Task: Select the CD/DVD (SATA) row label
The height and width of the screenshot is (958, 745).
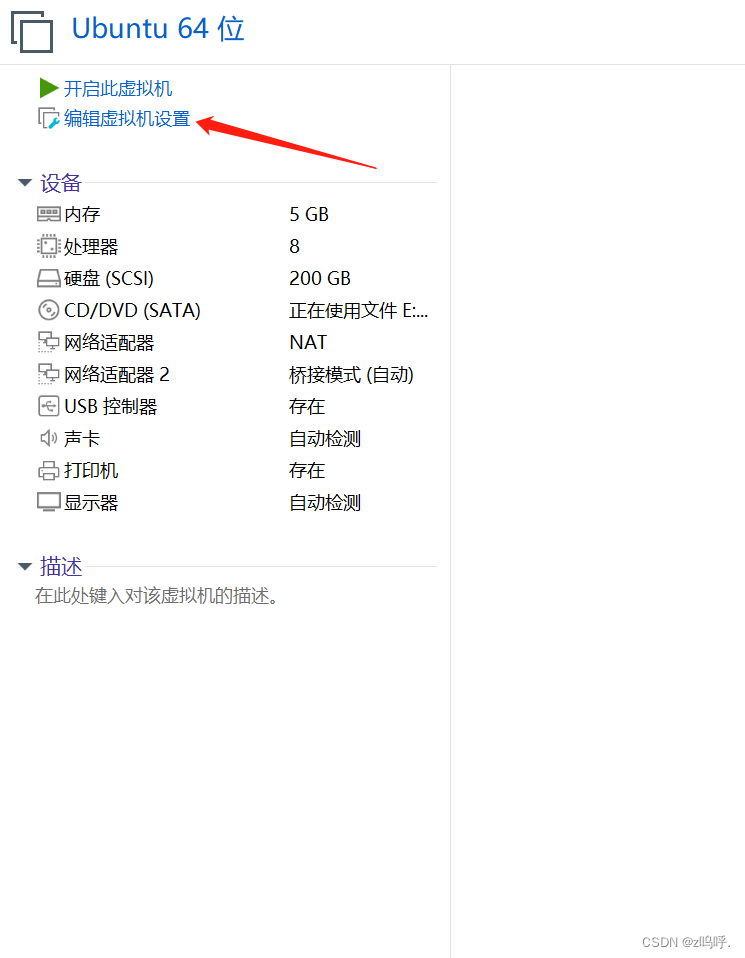Action: [132, 310]
